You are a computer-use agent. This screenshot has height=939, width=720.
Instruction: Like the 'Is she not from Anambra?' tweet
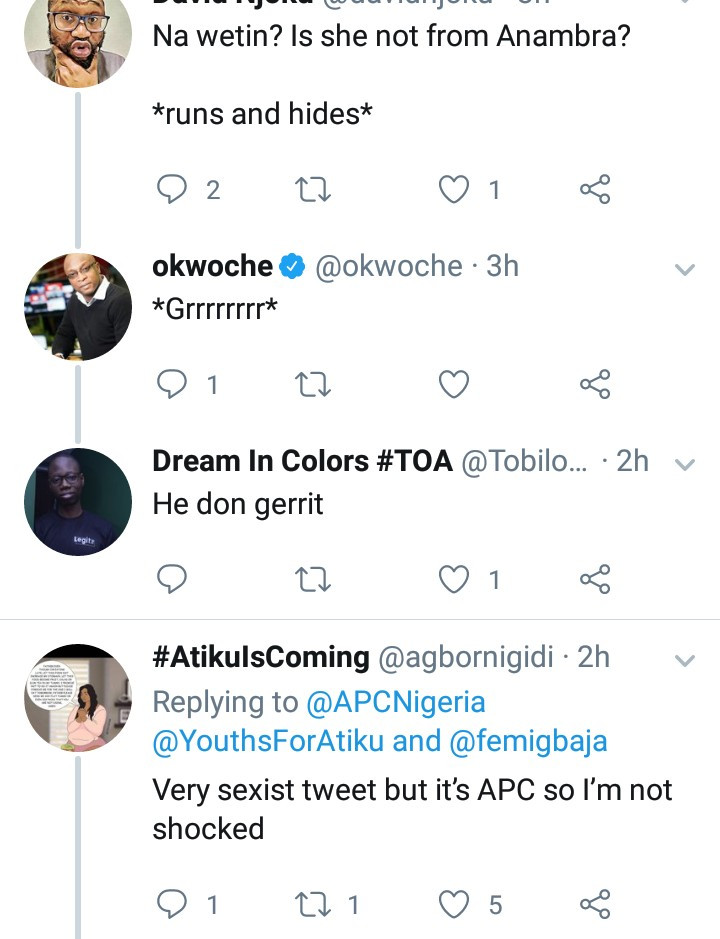455,189
